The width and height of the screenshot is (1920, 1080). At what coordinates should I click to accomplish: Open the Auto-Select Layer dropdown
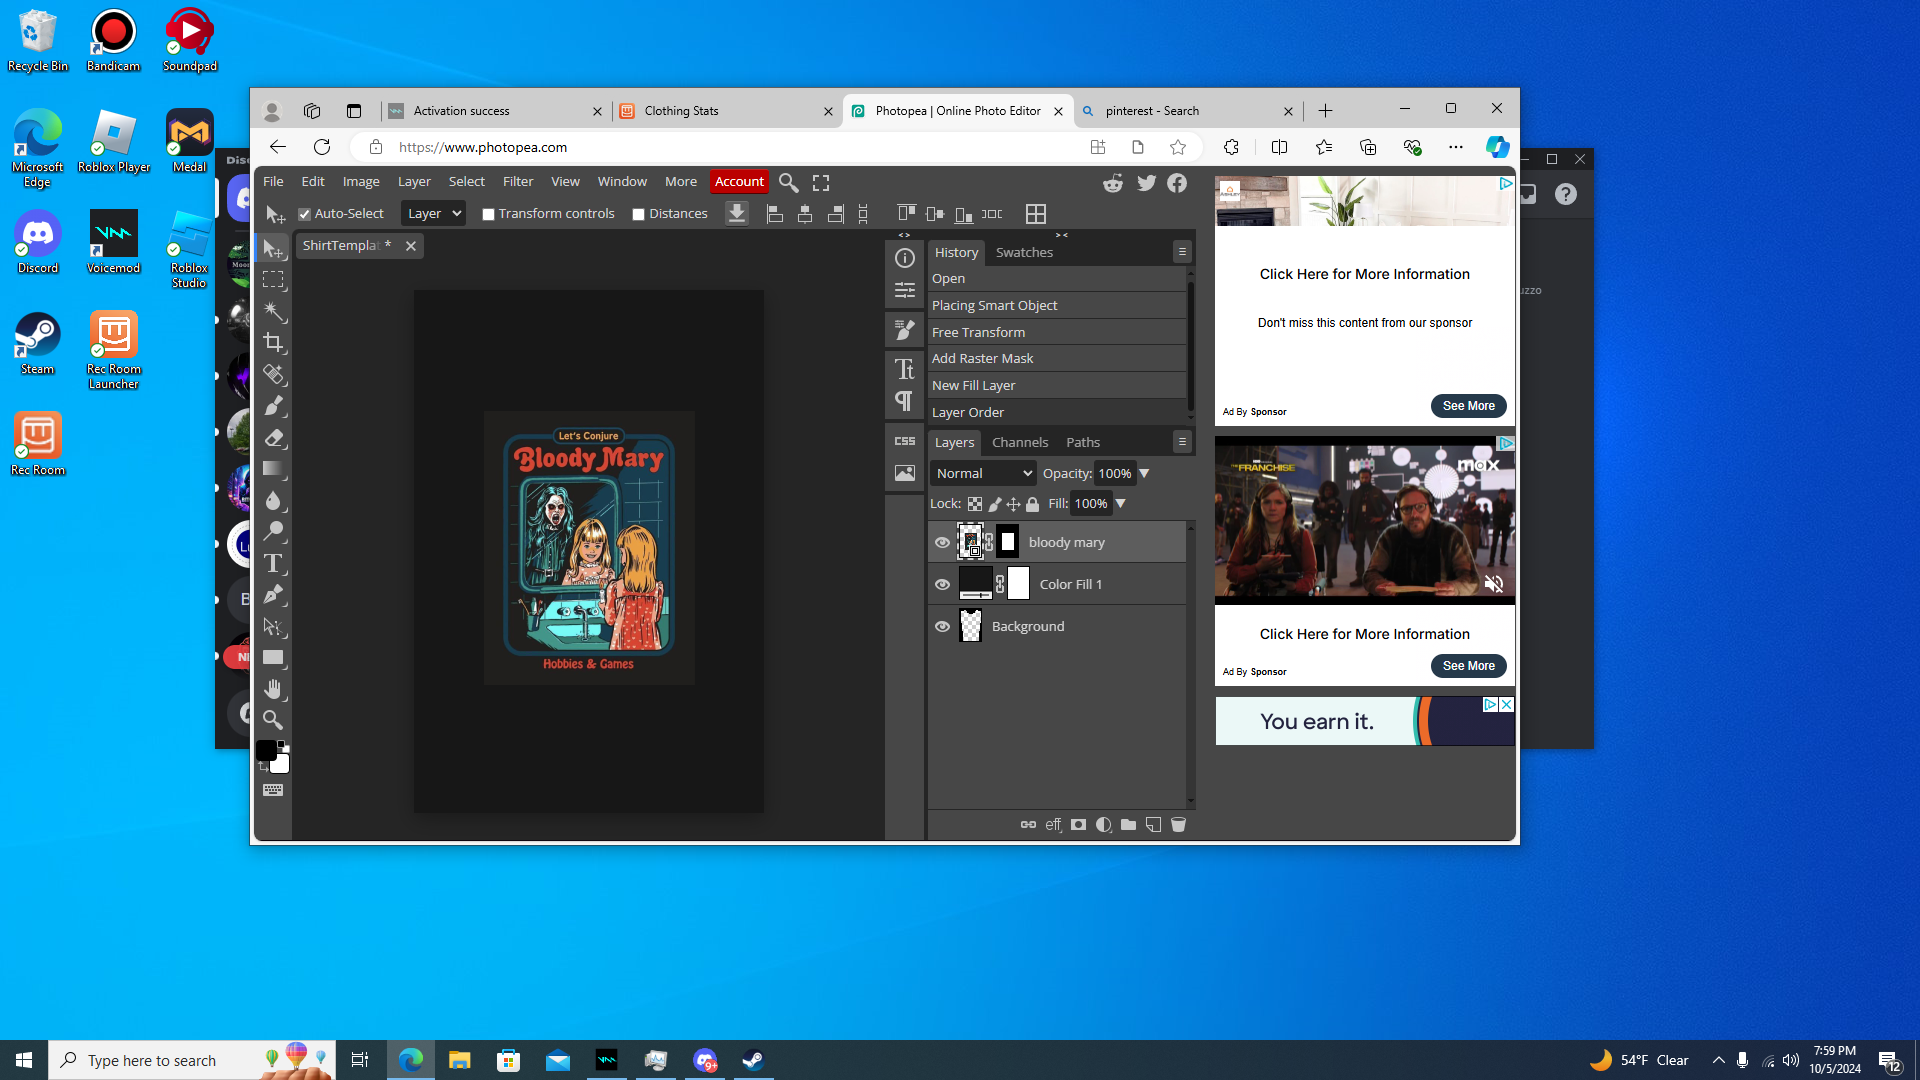(433, 213)
